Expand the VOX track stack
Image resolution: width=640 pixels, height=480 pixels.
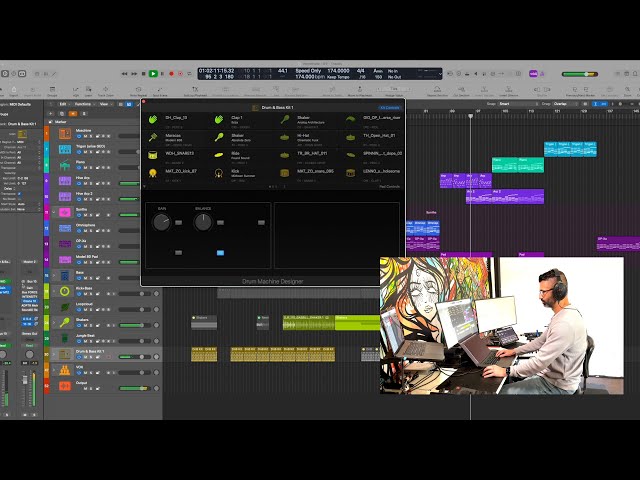[54, 370]
